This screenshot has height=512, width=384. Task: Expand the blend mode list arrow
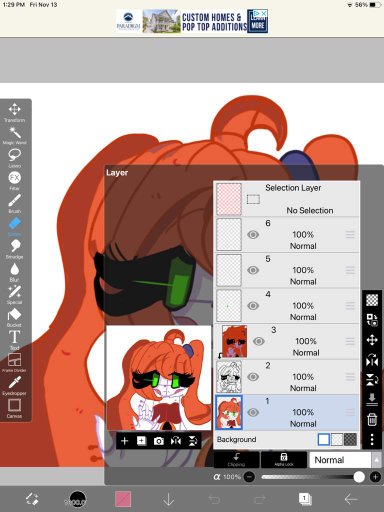(x=376, y=460)
